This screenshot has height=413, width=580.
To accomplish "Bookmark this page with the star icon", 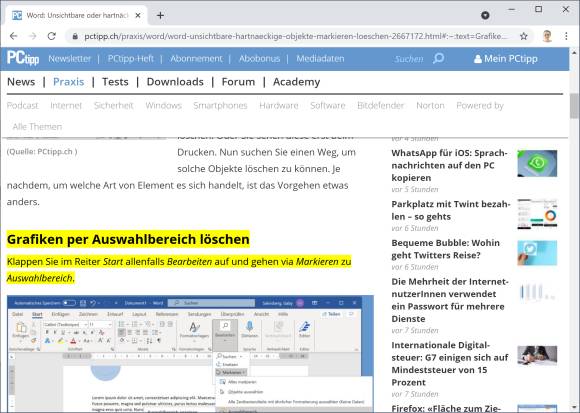I will [523, 36].
